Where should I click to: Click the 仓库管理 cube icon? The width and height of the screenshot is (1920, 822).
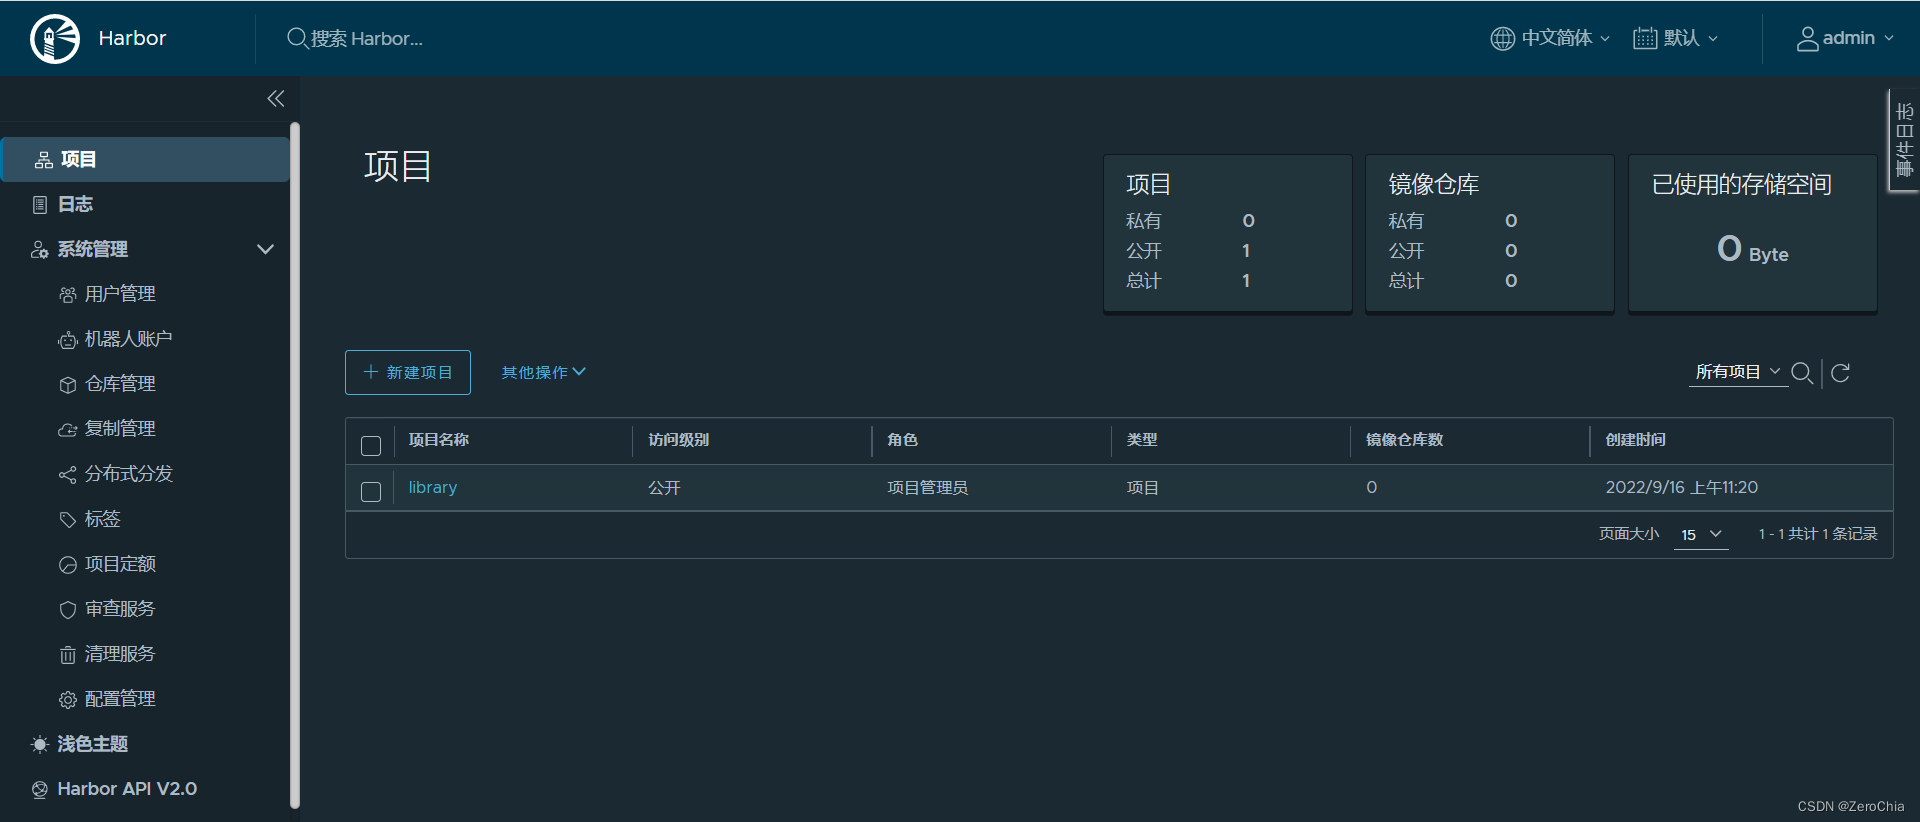(x=68, y=385)
